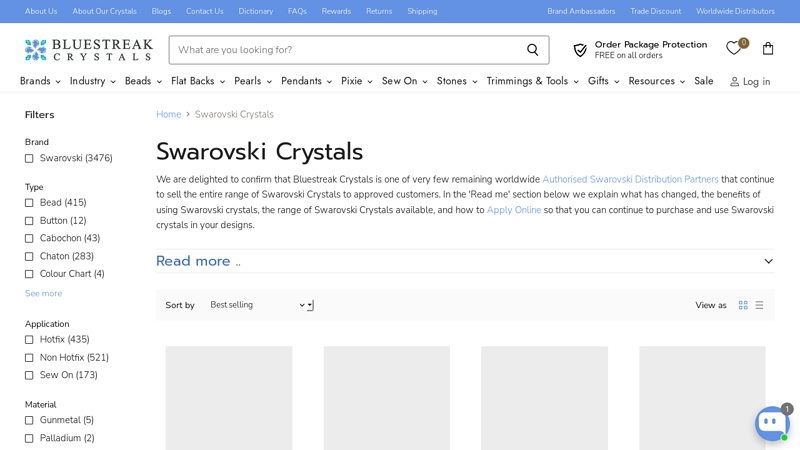Switch to list view
This screenshot has height=450, width=800.
coord(759,305)
